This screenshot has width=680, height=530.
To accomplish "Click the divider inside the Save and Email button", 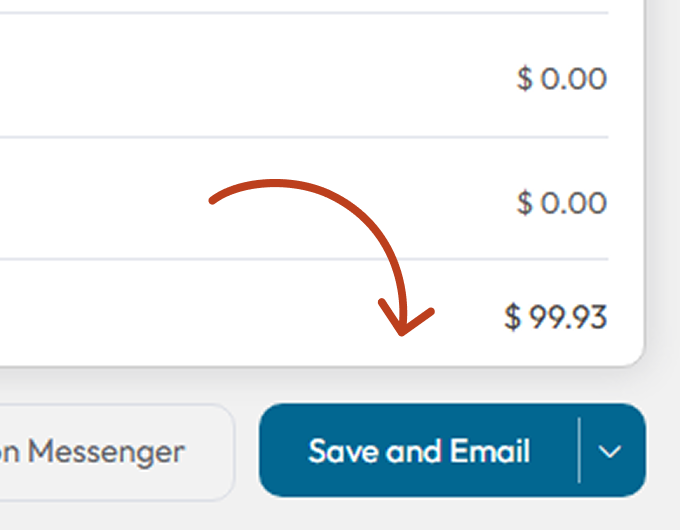I will click(x=579, y=451).
